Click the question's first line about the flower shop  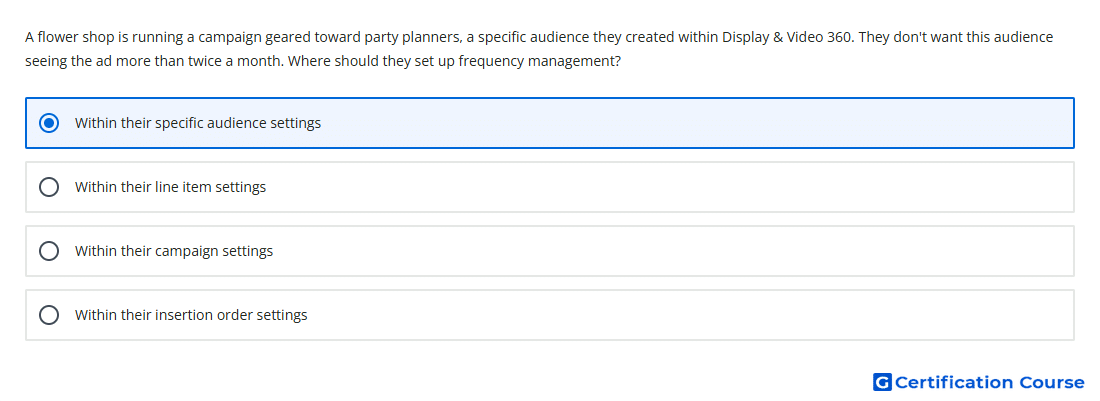pos(539,37)
